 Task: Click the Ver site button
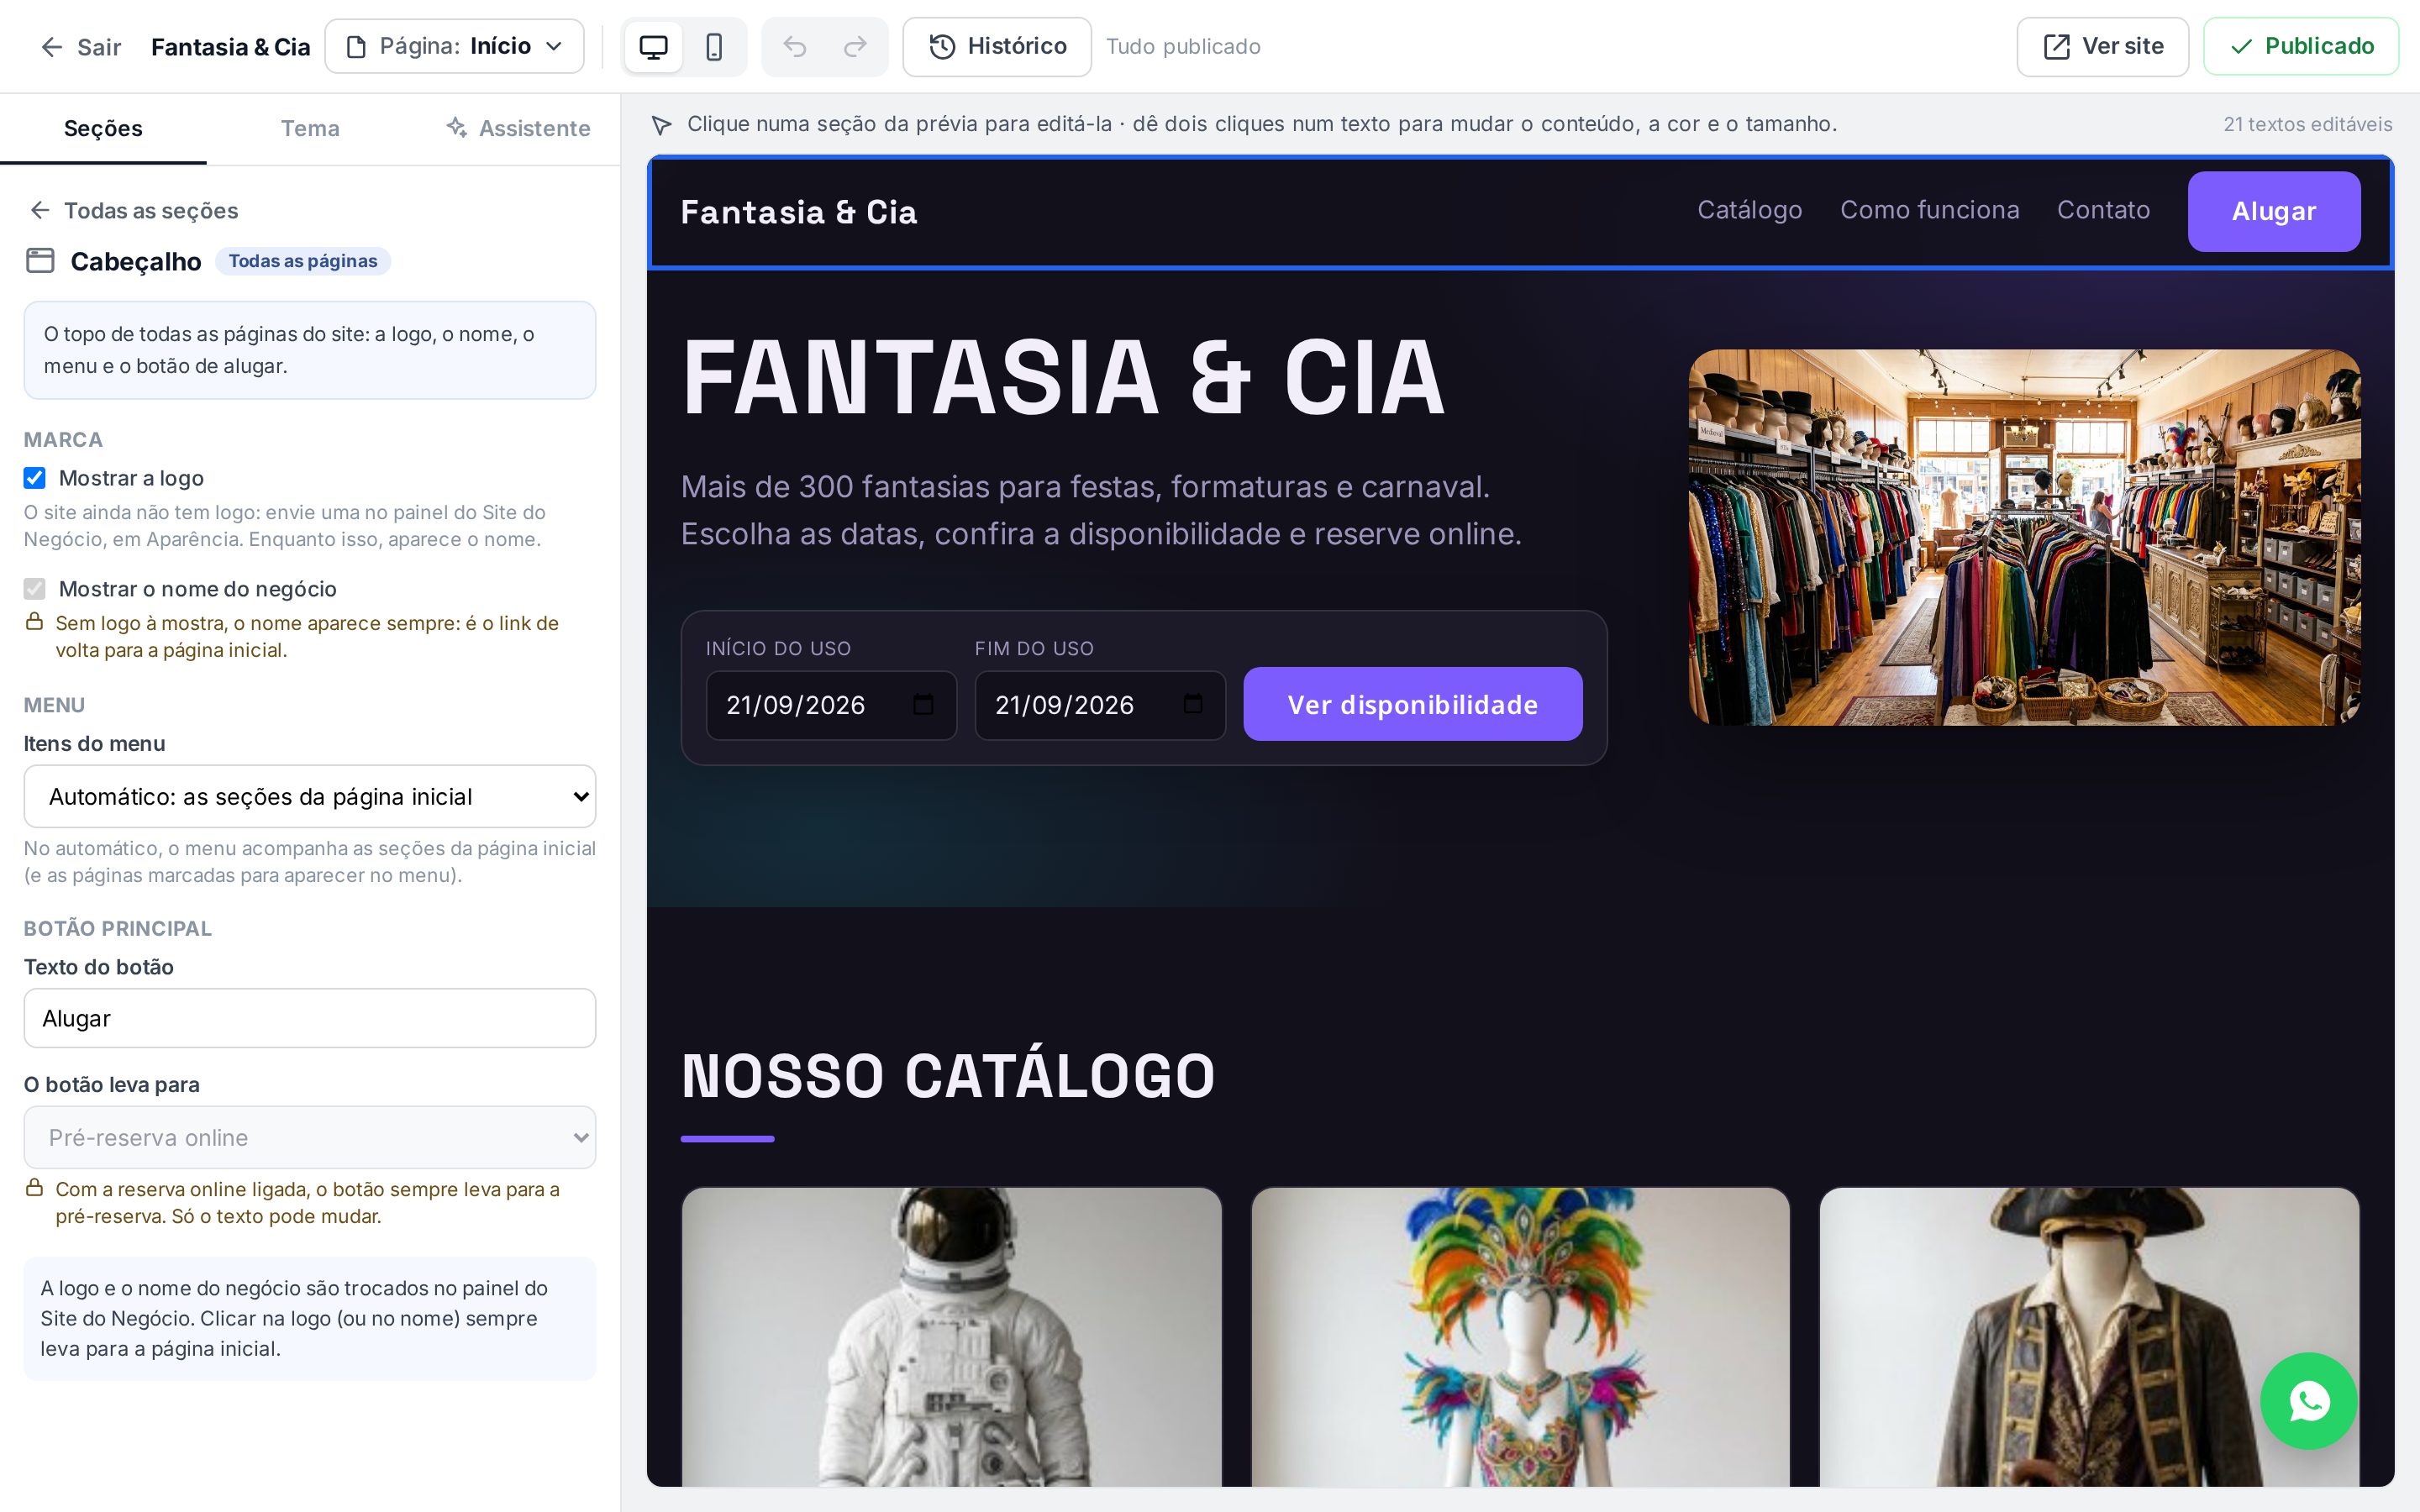pos(2102,47)
